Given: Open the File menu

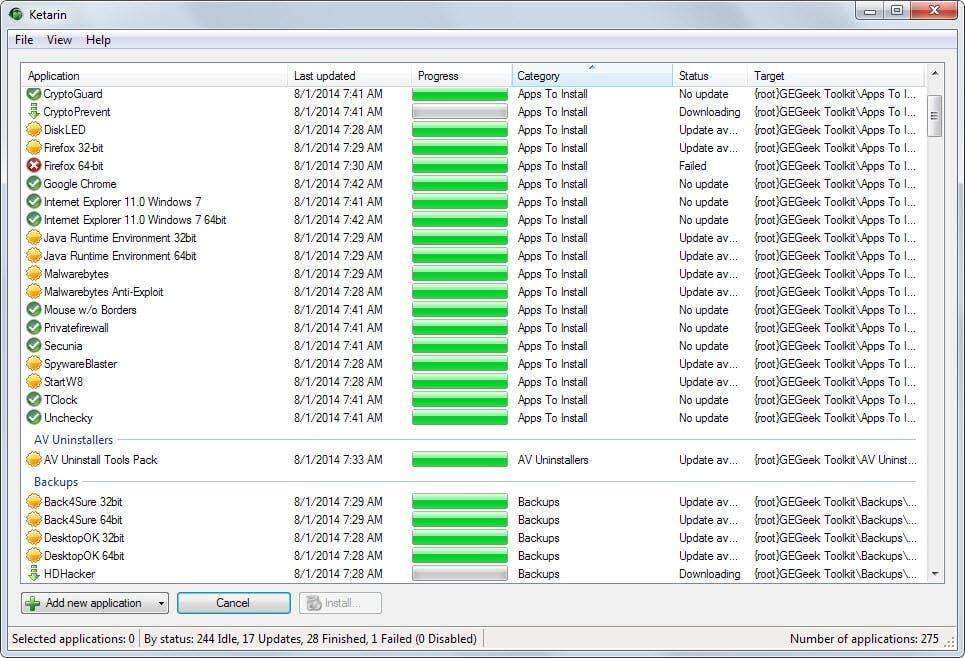Looking at the screenshot, I should [x=24, y=40].
